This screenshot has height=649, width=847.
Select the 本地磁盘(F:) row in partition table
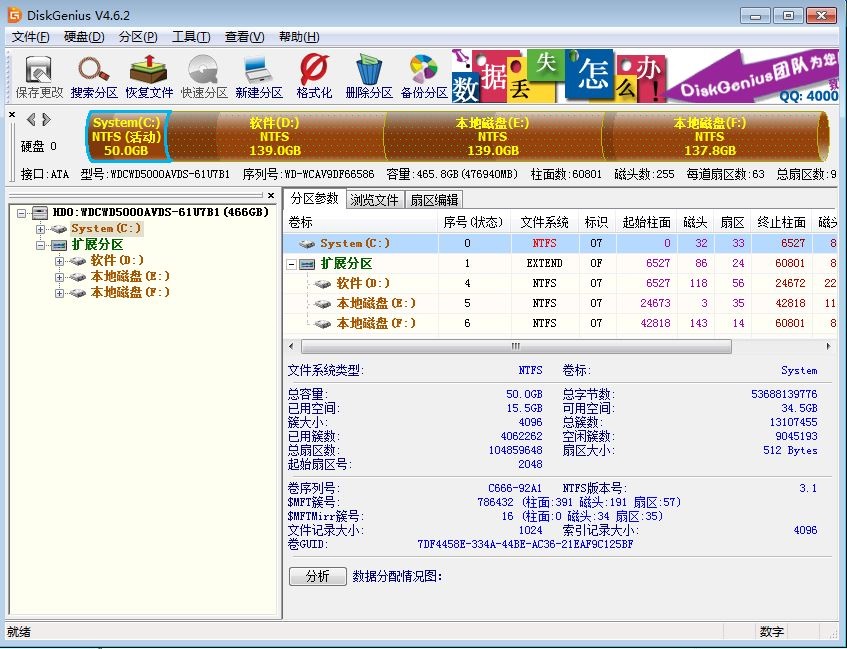[x=376, y=323]
